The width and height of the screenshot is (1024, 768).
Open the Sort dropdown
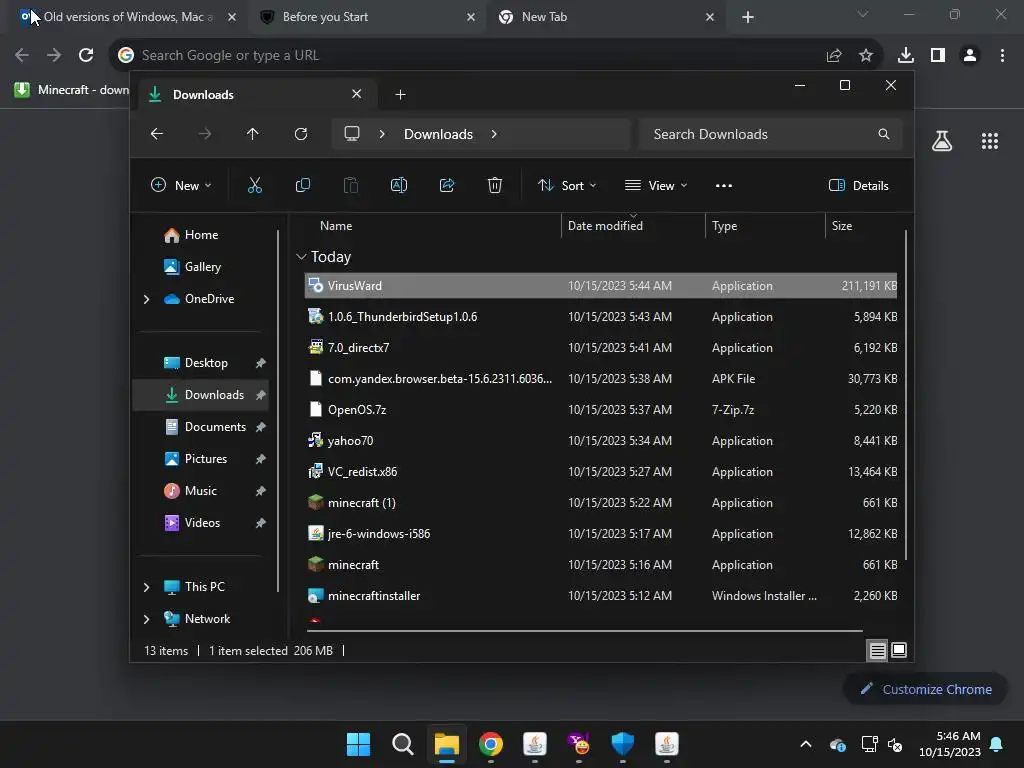tap(566, 185)
